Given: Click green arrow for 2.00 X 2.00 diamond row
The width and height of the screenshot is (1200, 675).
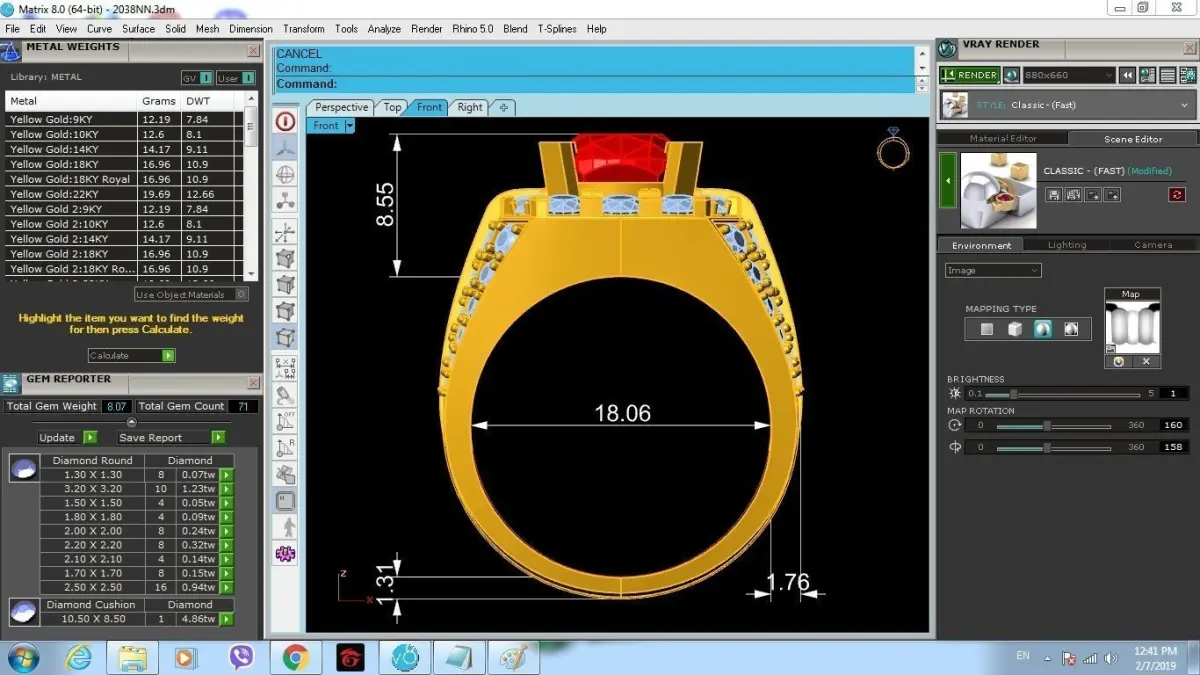Looking at the screenshot, I should pyautogui.click(x=226, y=531).
